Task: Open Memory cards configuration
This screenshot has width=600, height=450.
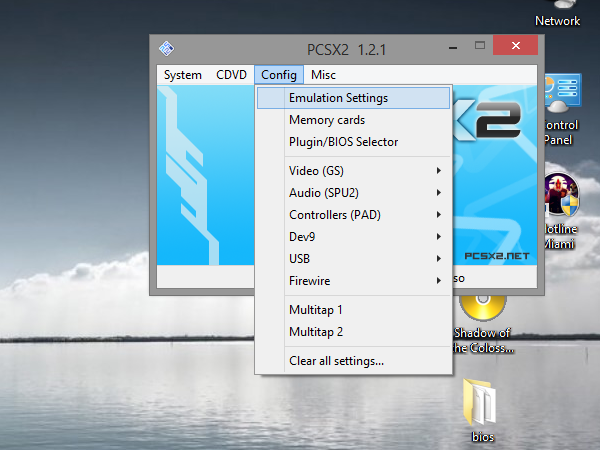Action: click(353, 120)
